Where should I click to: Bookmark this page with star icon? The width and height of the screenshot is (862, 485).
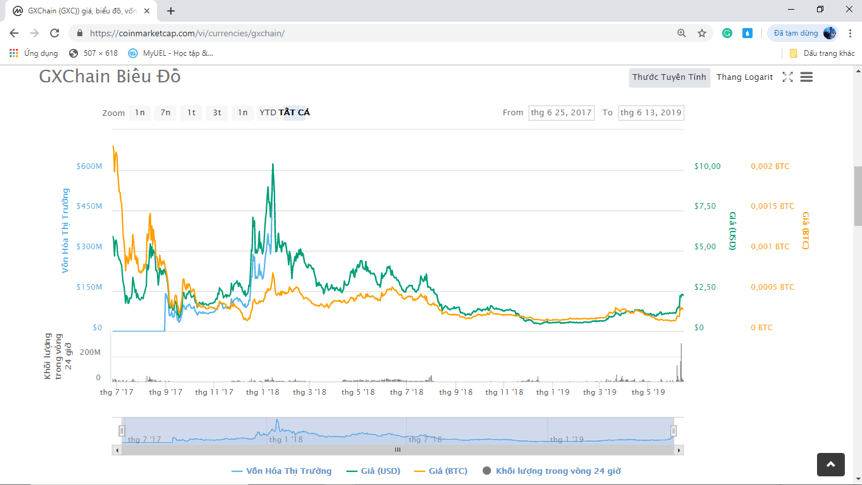coord(702,33)
